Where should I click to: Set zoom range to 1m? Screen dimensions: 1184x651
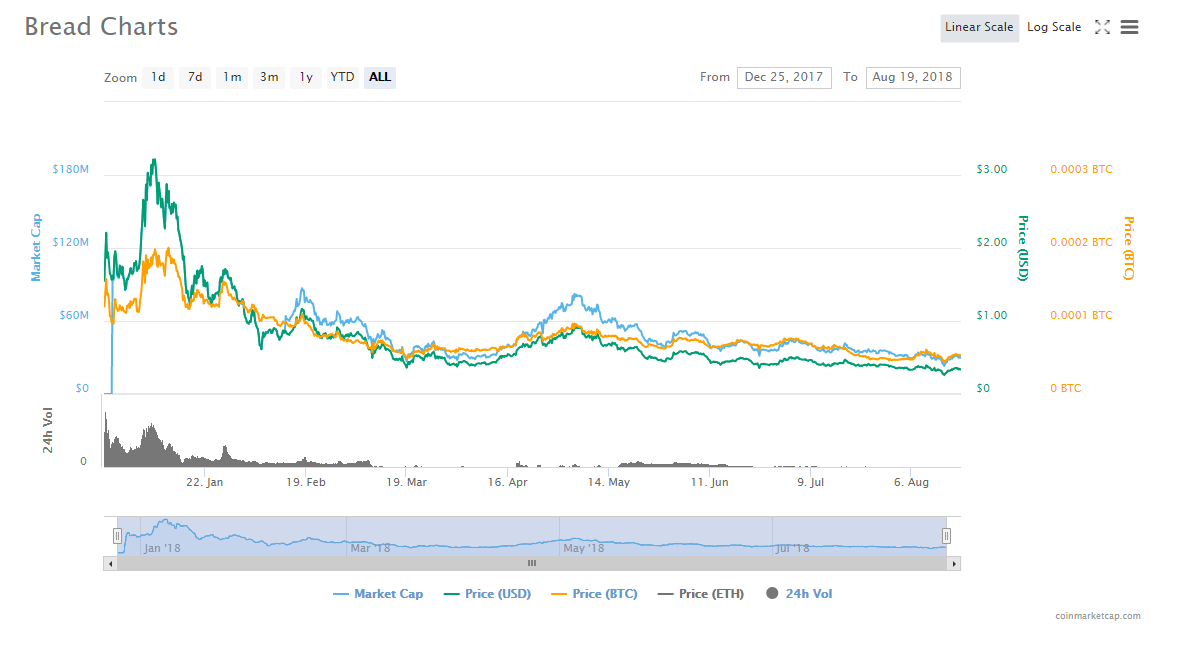[232, 77]
